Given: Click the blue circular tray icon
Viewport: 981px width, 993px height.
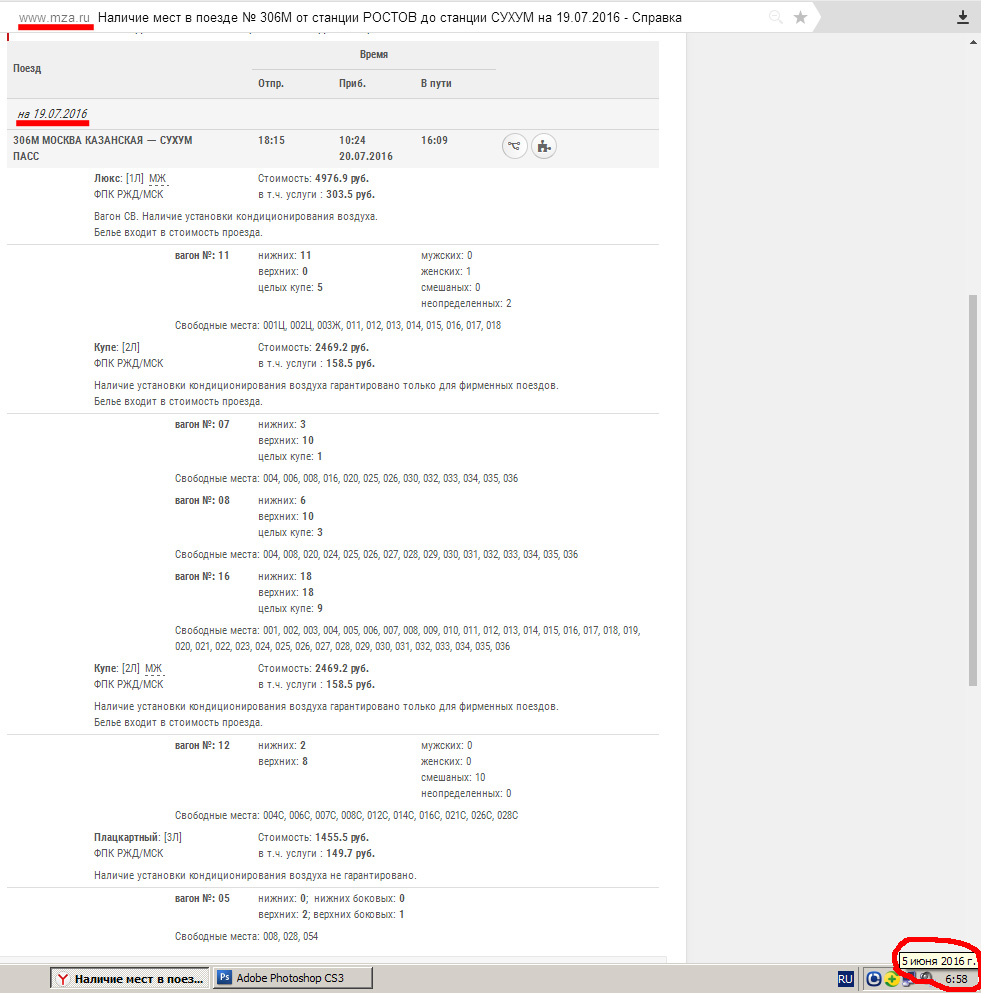Looking at the screenshot, I should (x=873, y=978).
